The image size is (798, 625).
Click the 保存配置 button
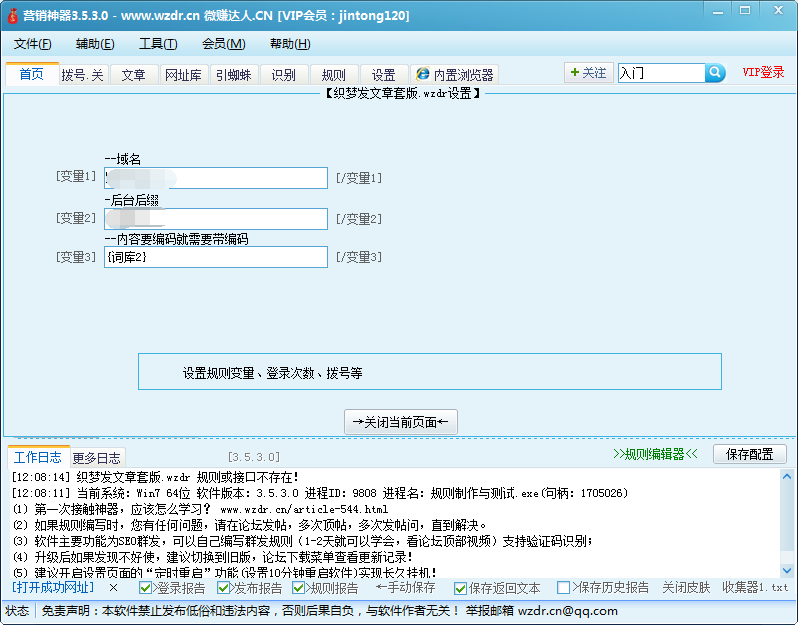point(750,454)
